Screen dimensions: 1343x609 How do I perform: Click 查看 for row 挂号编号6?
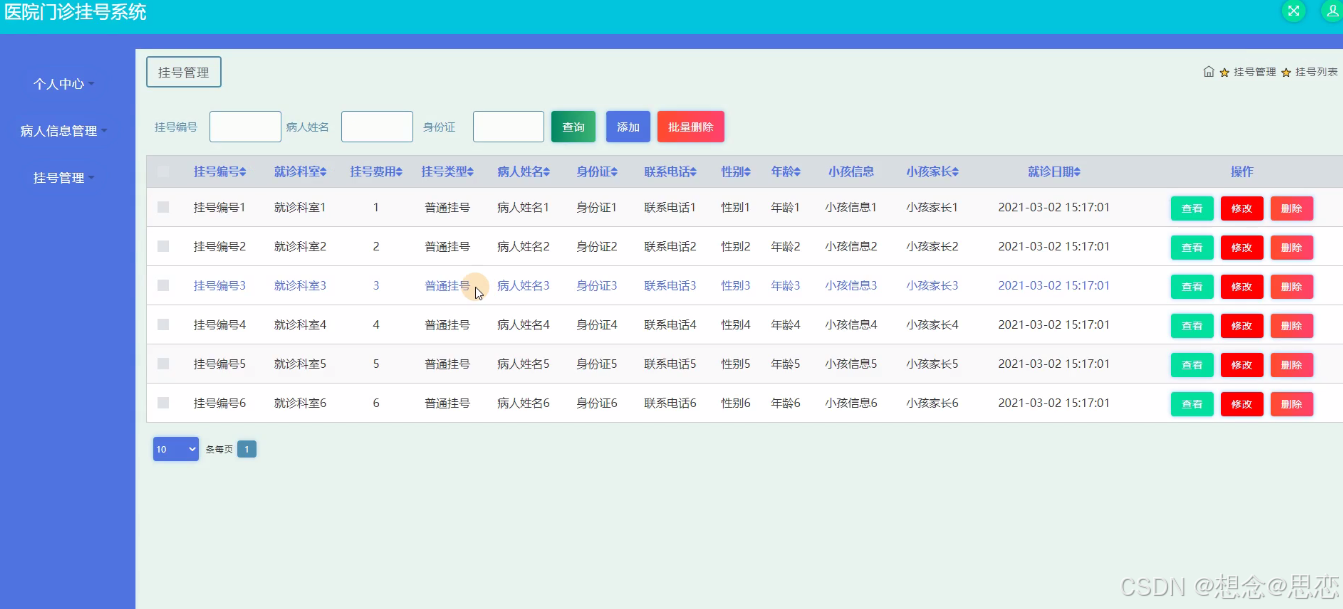pyautogui.click(x=1192, y=403)
